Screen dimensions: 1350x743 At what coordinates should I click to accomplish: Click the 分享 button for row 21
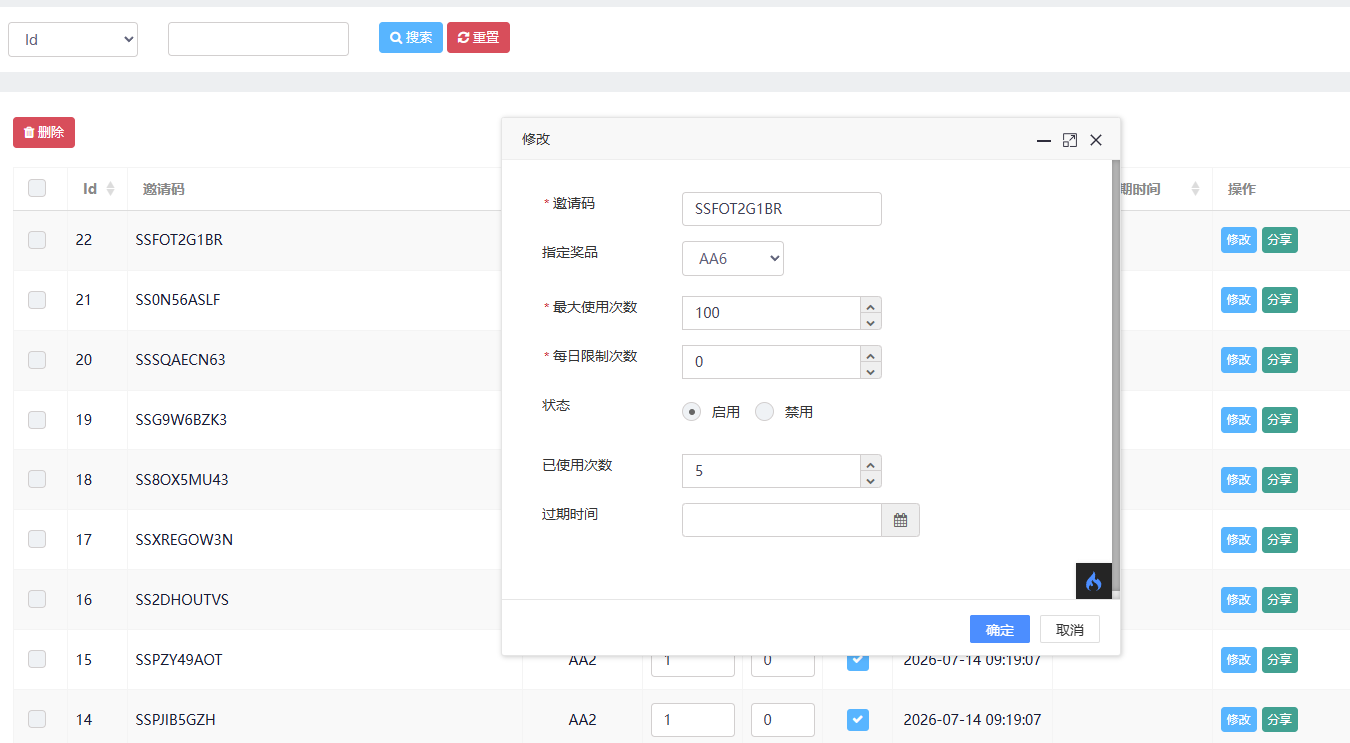tap(1280, 299)
